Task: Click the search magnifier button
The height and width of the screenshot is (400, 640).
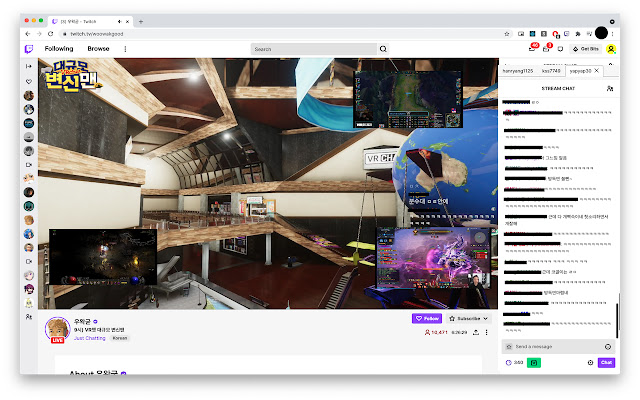Action: tap(383, 49)
